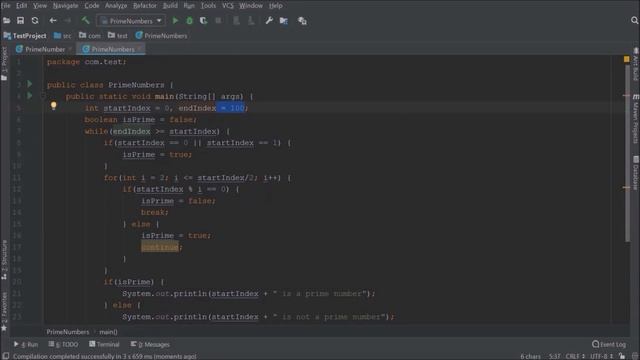The image size is (640, 360).
Task: Open the Build menu
Action: 170,6
